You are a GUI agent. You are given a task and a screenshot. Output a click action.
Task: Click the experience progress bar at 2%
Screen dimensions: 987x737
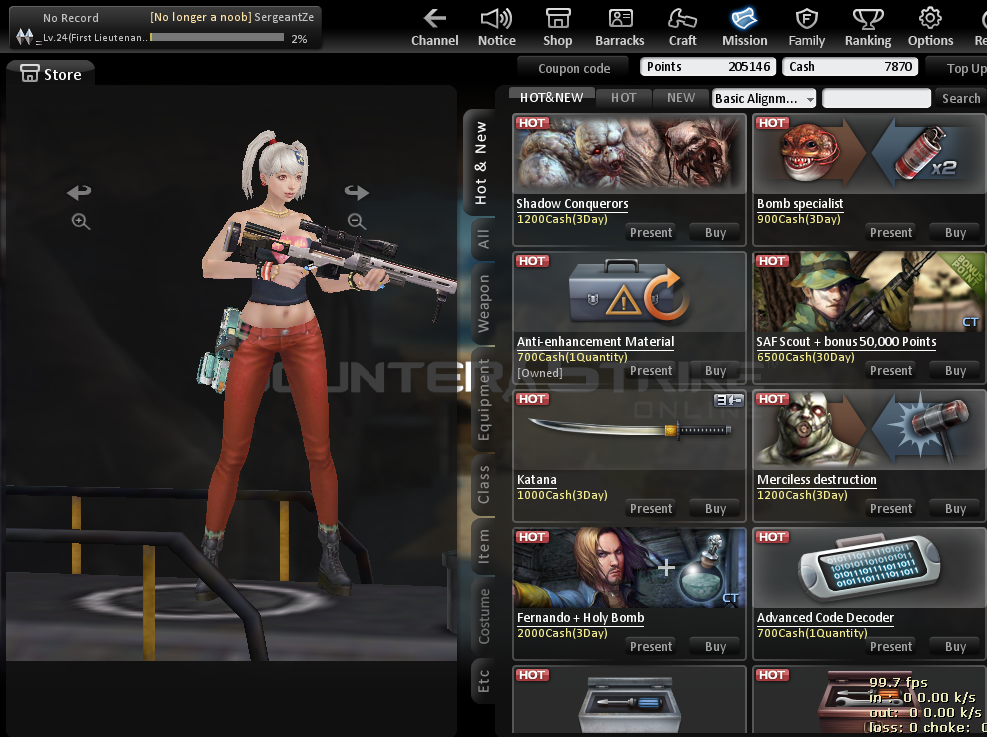pyautogui.click(x=217, y=38)
